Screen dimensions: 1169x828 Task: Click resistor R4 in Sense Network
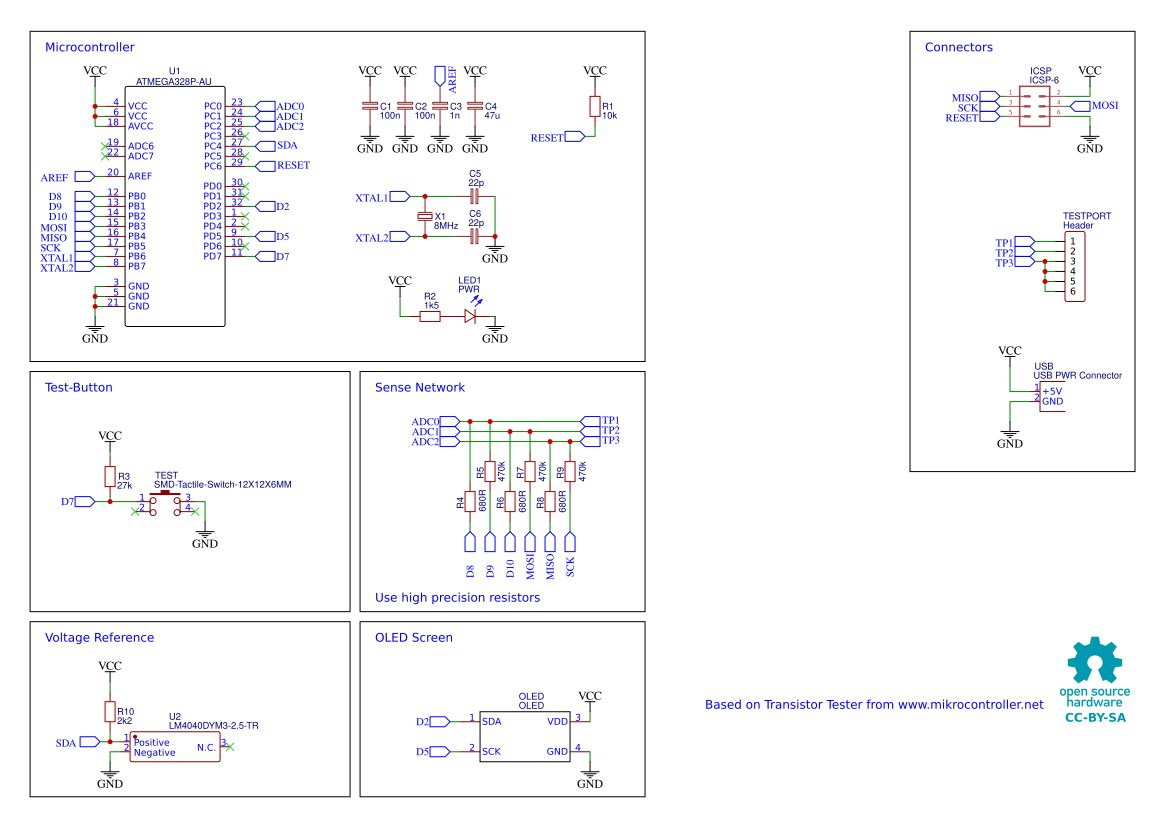(x=470, y=502)
